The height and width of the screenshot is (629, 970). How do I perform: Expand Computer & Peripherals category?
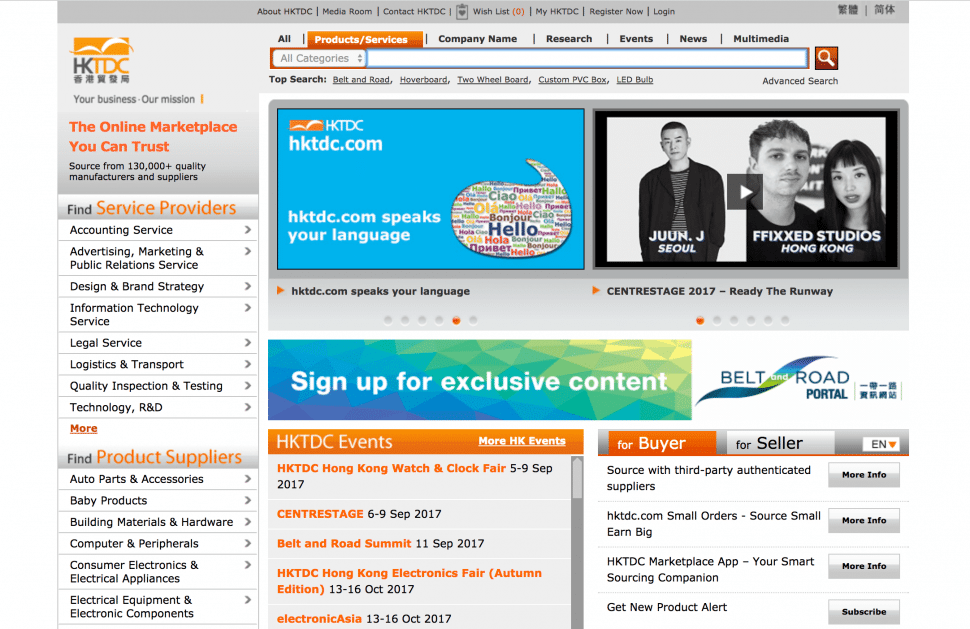point(158,544)
